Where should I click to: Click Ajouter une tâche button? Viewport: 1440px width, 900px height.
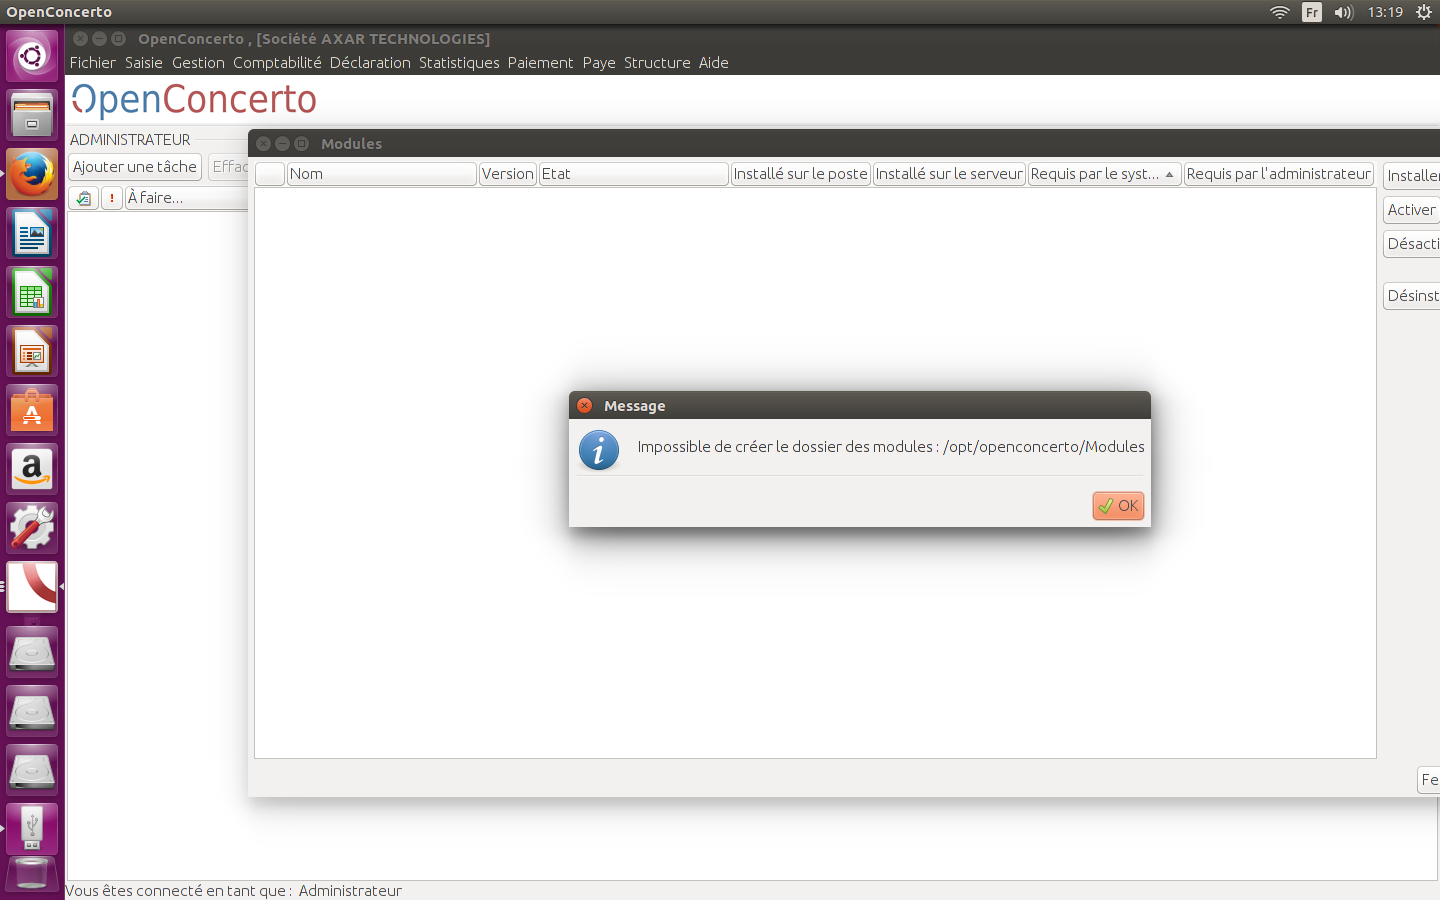tap(135, 167)
